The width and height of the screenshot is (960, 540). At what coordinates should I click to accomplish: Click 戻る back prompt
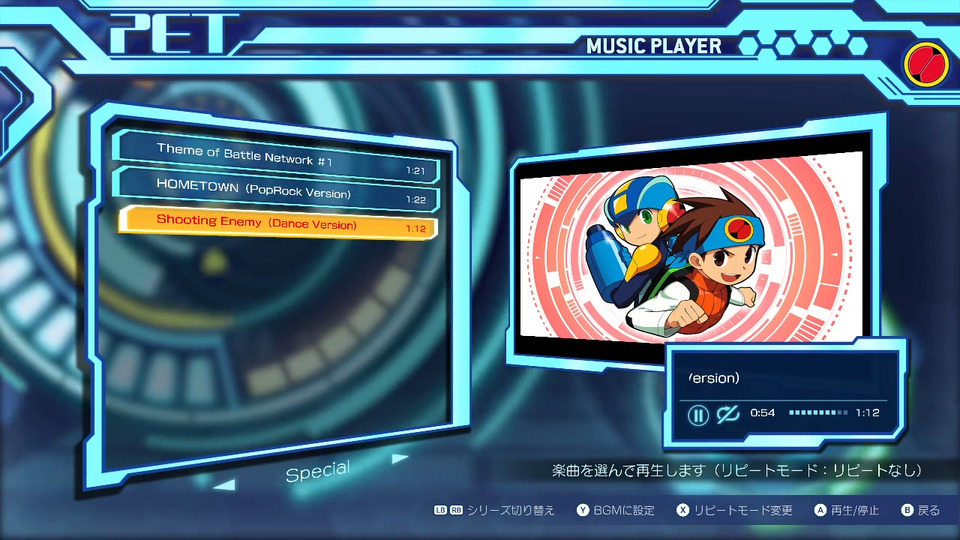click(x=929, y=510)
